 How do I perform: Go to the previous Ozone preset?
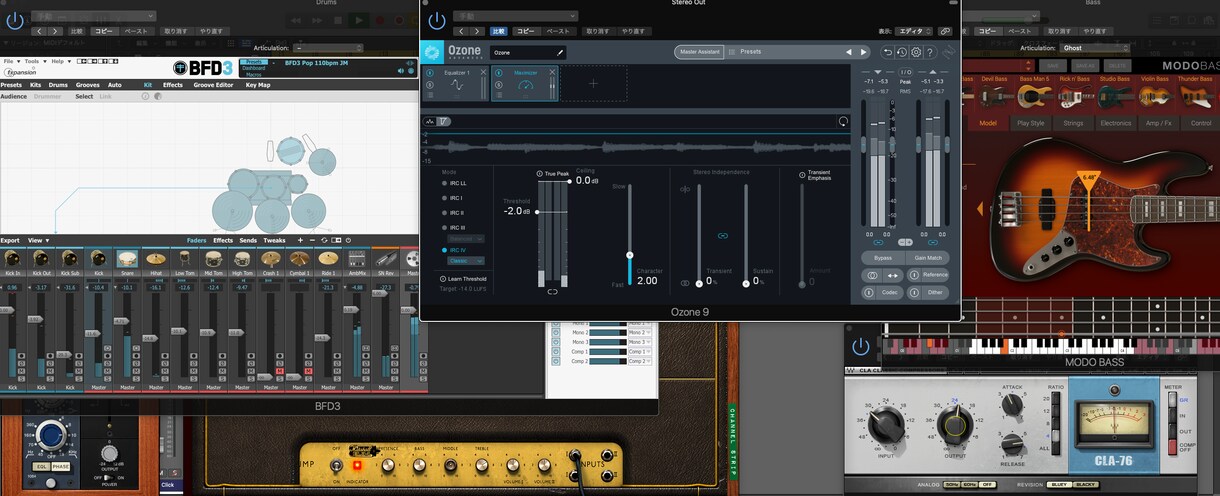[849, 52]
